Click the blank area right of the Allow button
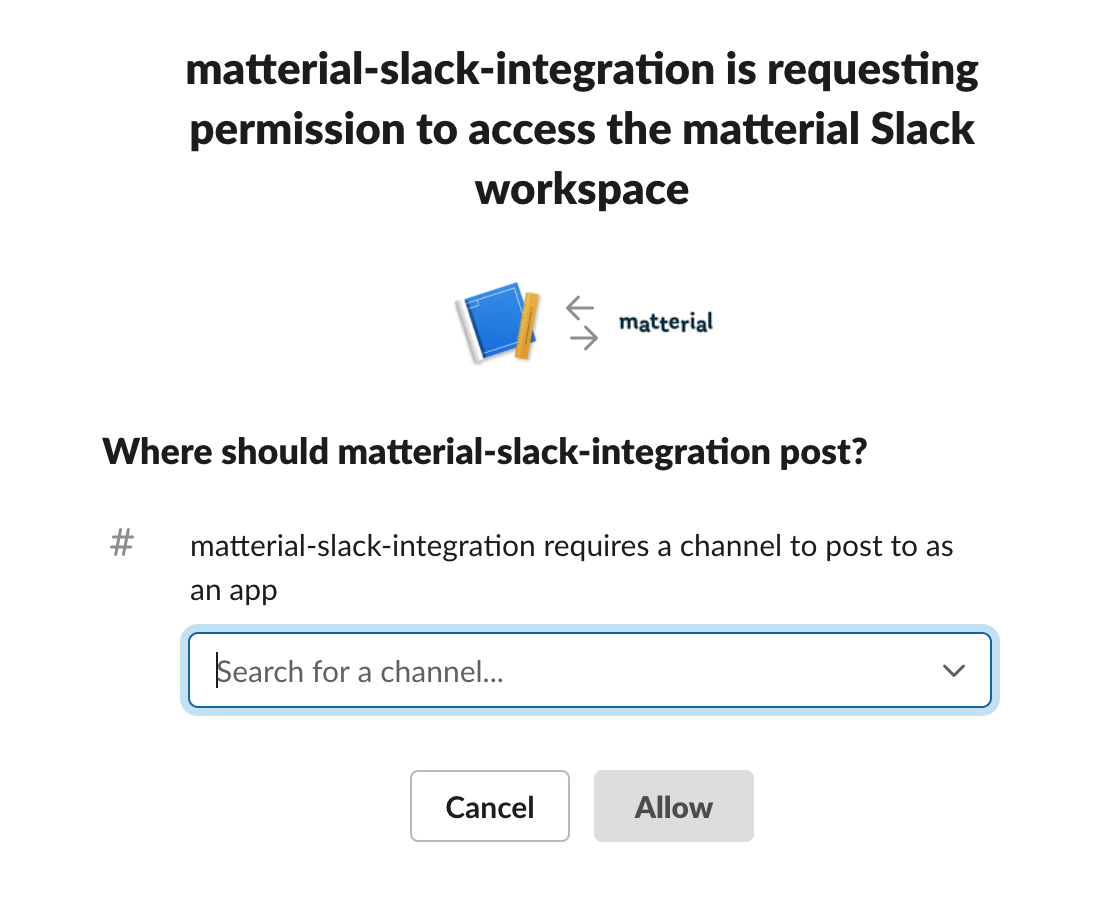Viewport: 1112px width, 916px height. (886, 806)
